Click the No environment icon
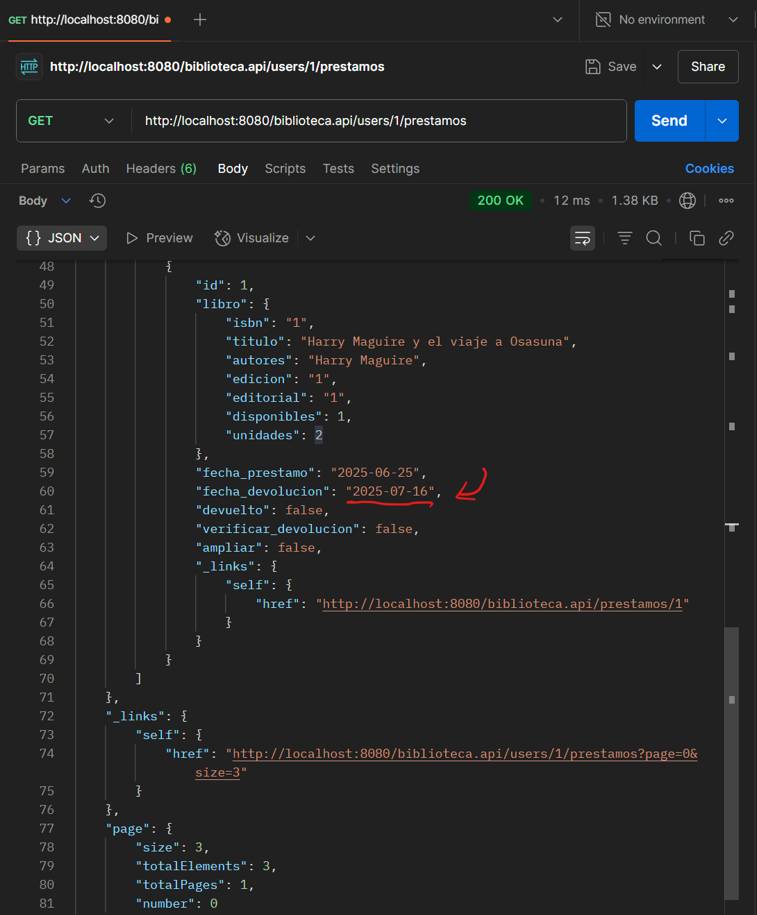Image resolution: width=757 pixels, height=915 pixels. [x=603, y=20]
